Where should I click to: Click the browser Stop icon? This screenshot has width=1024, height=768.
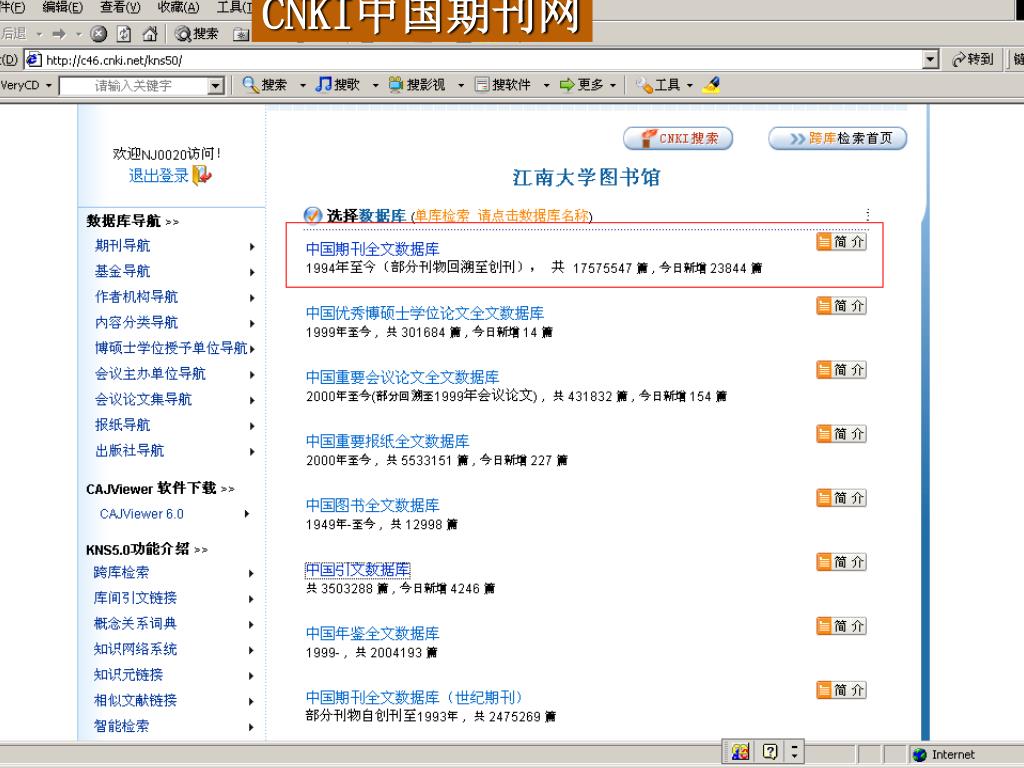(99, 33)
